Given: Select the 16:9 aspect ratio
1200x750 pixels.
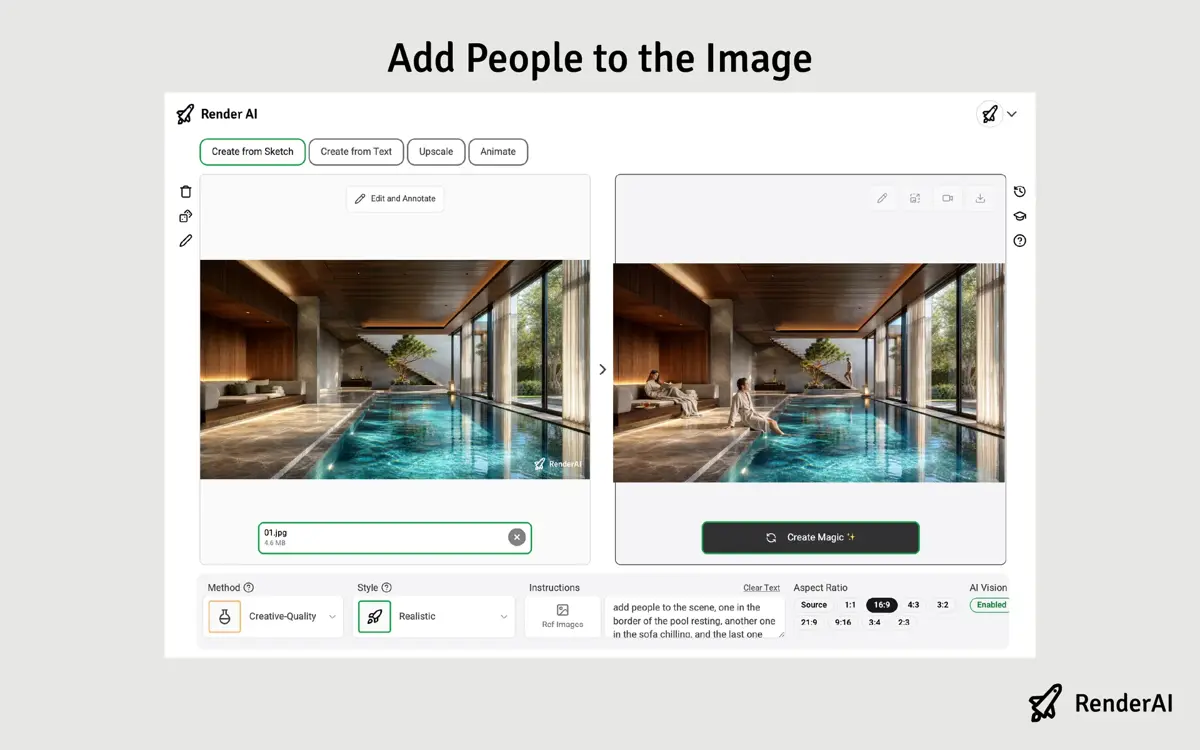Looking at the screenshot, I should pyautogui.click(x=882, y=605).
